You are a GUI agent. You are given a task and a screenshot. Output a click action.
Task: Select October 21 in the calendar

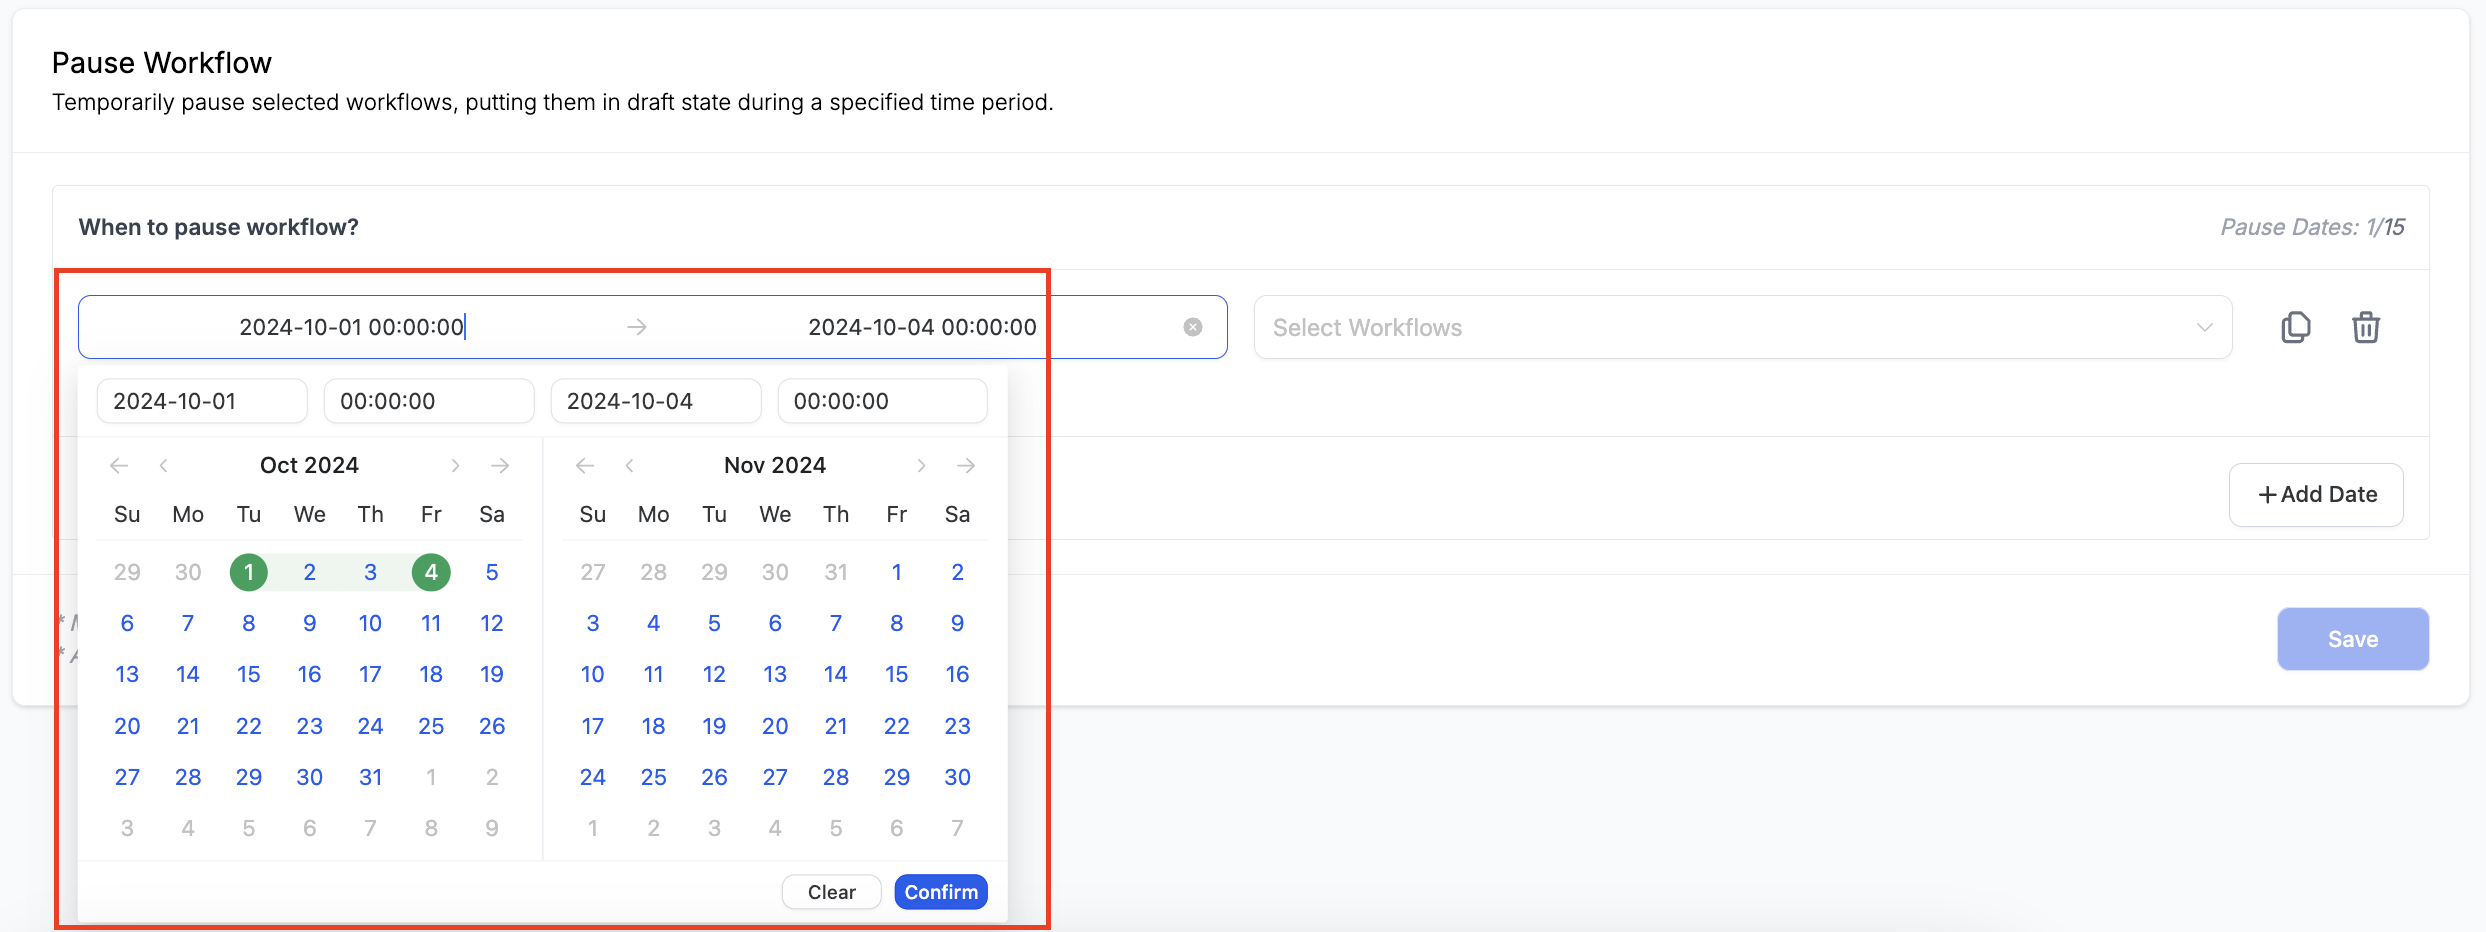coord(188,726)
